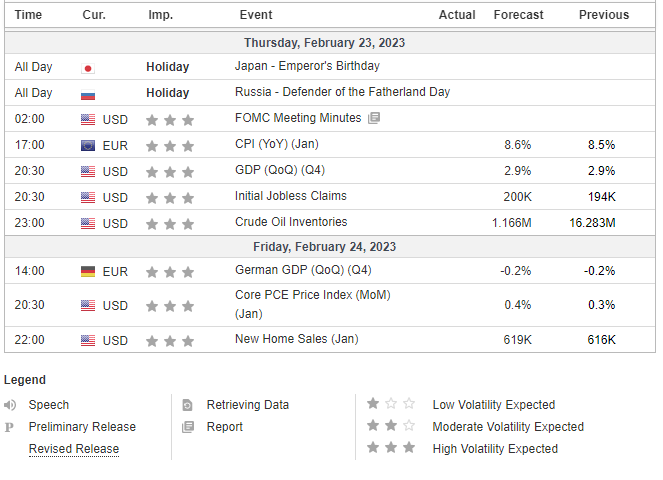Click the Preliminary Release P icon
This screenshot has height=480, width=663.
pyautogui.click(x=10, y=427)
